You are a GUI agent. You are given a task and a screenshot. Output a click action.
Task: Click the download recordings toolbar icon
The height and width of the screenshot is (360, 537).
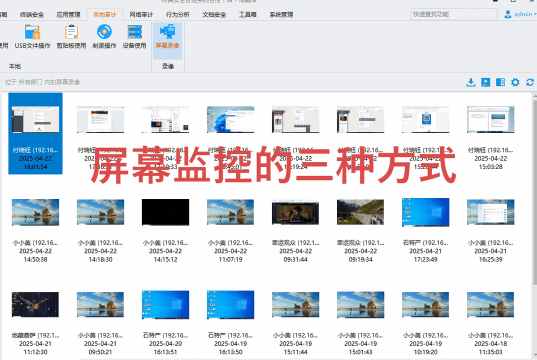[471, 82]
